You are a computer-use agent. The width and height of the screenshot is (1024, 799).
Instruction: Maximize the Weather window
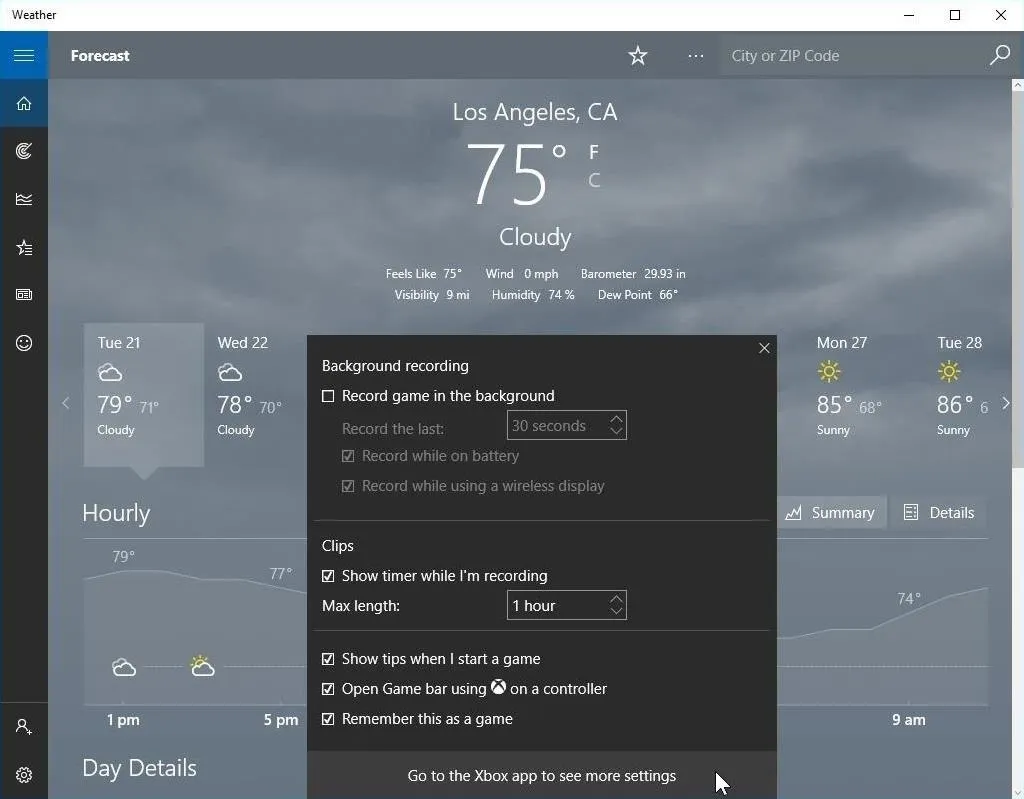[x=955, y=15]
